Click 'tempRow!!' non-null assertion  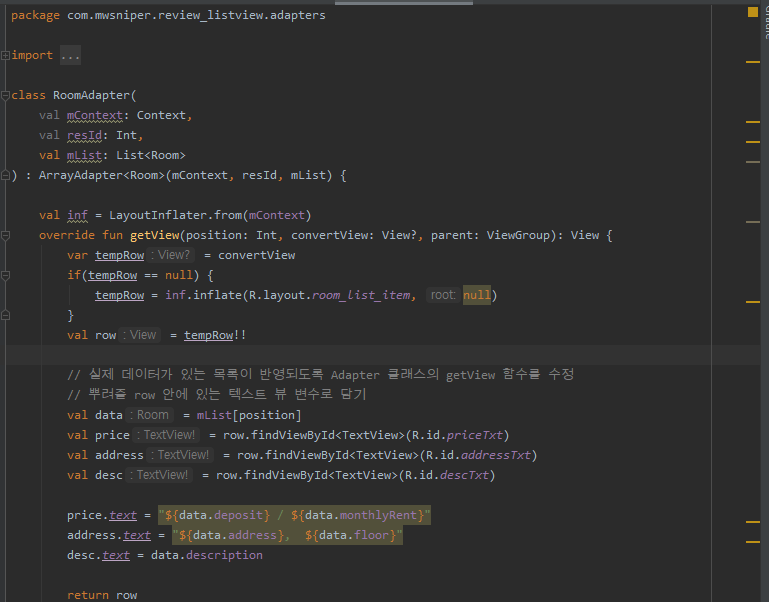[215, 335]
